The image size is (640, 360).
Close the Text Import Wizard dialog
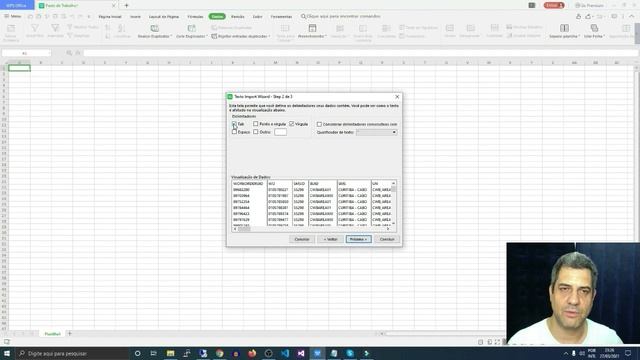click(397, 97)
